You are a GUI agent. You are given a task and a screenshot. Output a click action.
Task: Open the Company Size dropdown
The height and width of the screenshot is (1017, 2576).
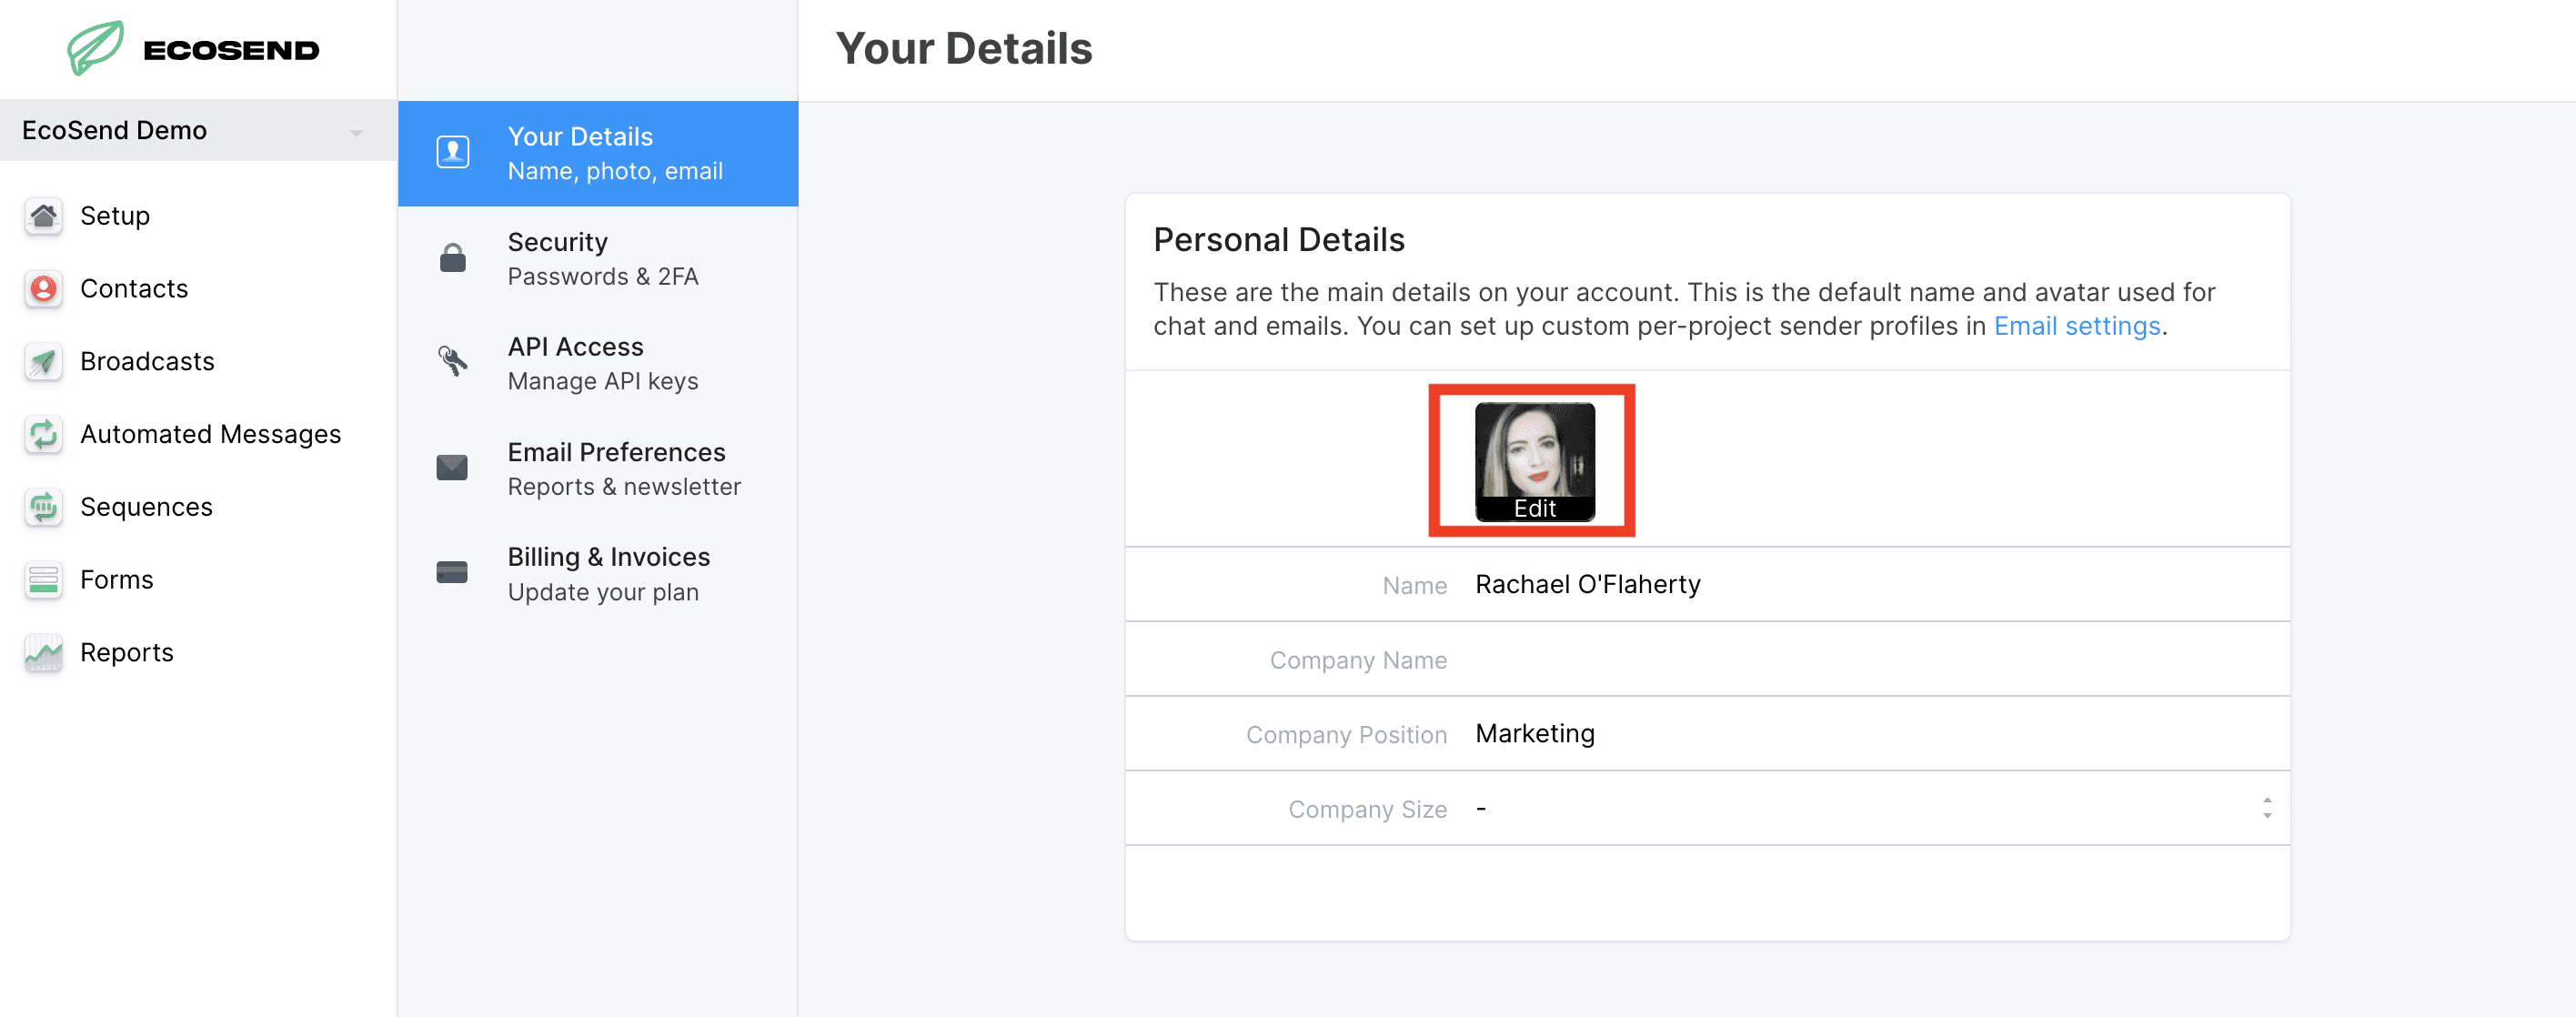pyautogui.click(x=1870, y=809)
